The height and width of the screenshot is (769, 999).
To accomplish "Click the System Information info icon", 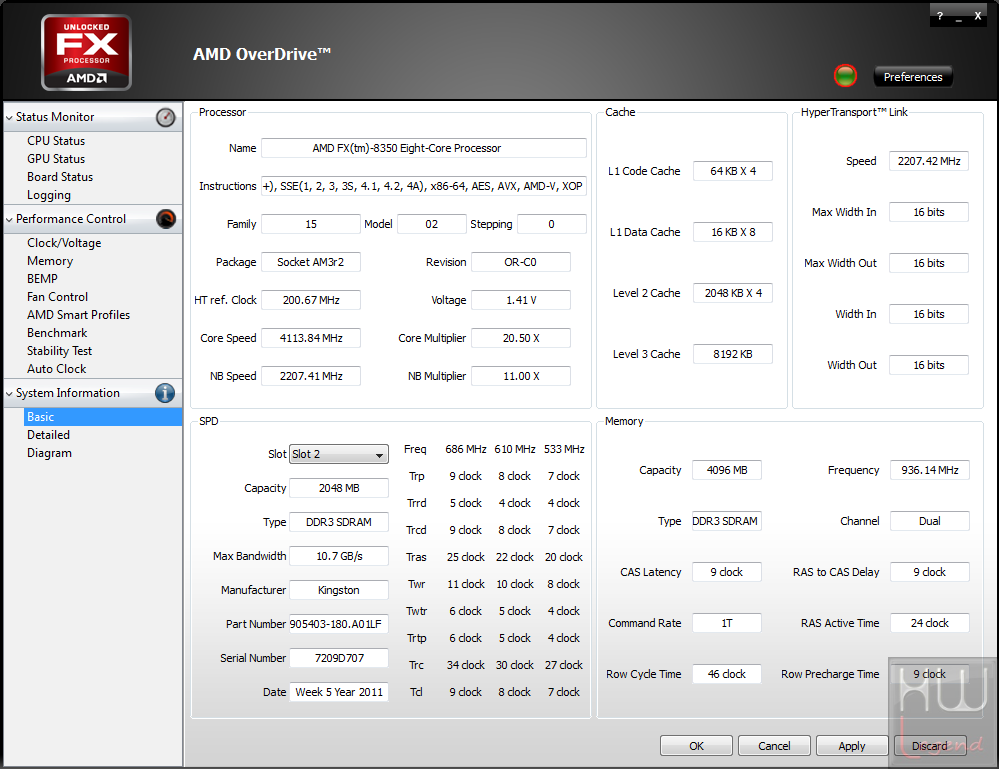I will (165, 393).
